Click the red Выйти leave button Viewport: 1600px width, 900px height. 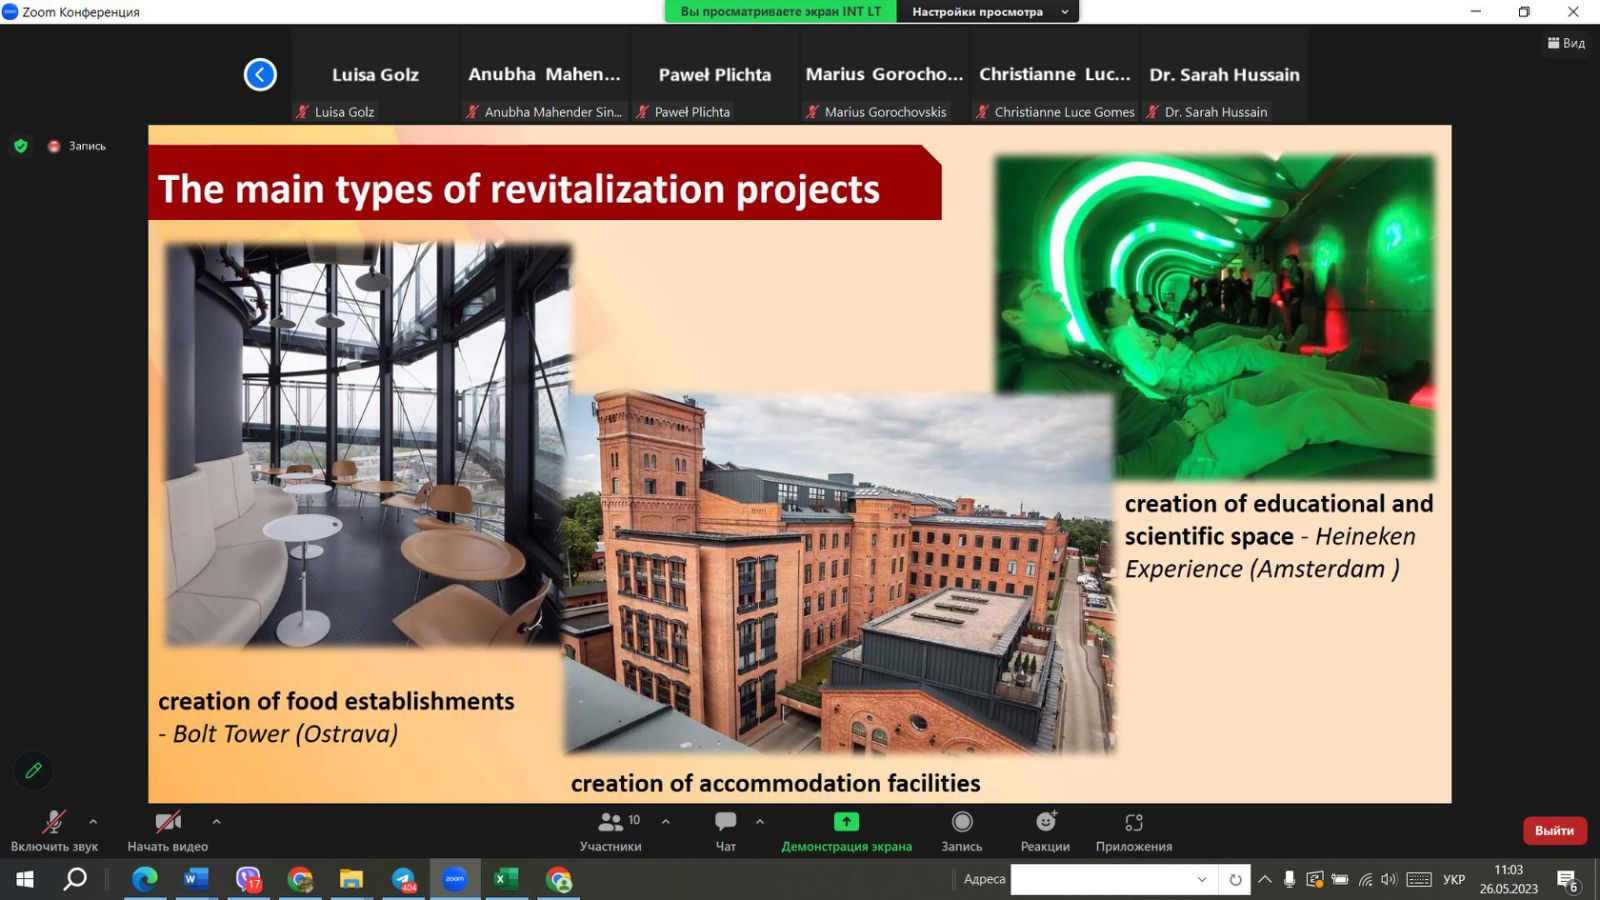(1554, 830)
